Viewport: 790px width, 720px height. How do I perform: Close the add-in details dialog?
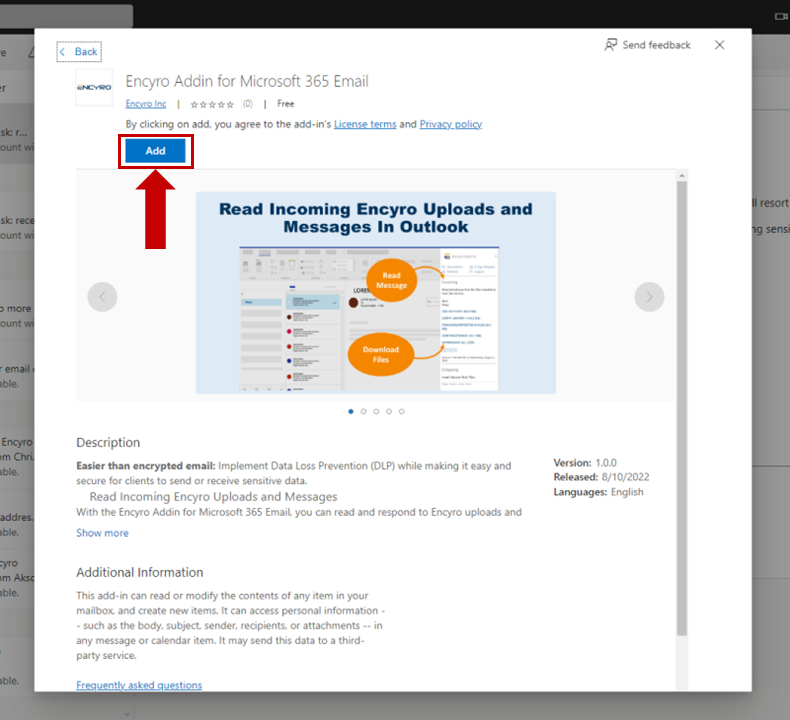tap(720, 45)
